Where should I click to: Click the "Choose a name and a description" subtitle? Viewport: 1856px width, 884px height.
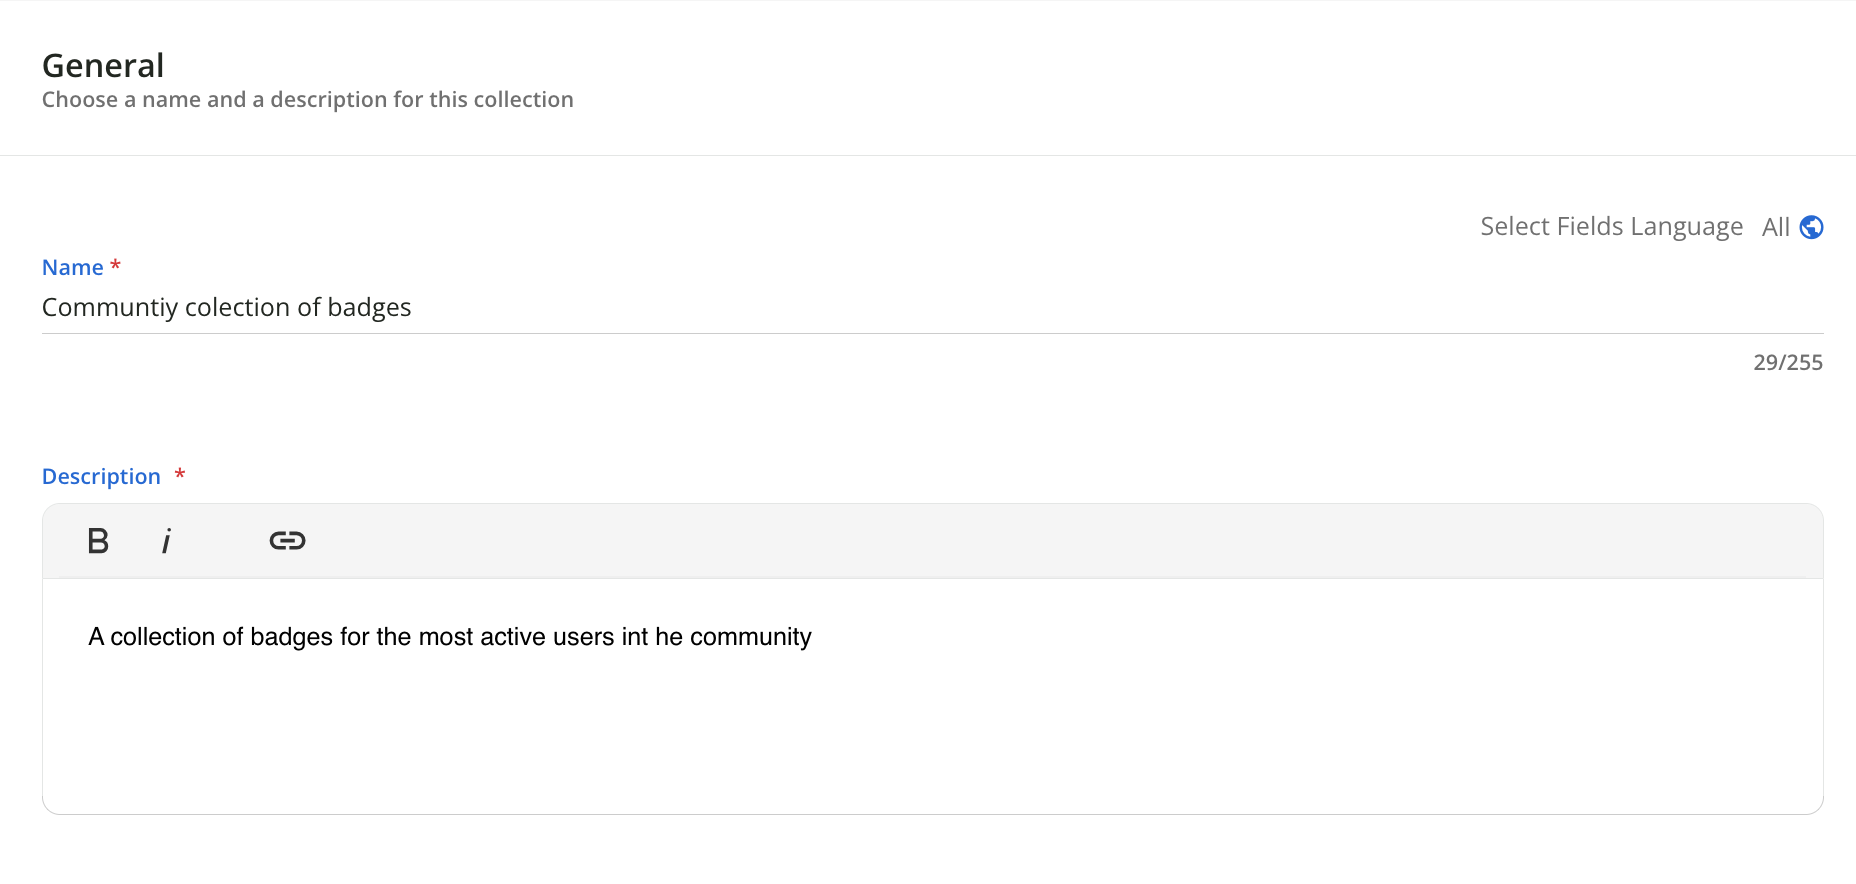[307, 100]
